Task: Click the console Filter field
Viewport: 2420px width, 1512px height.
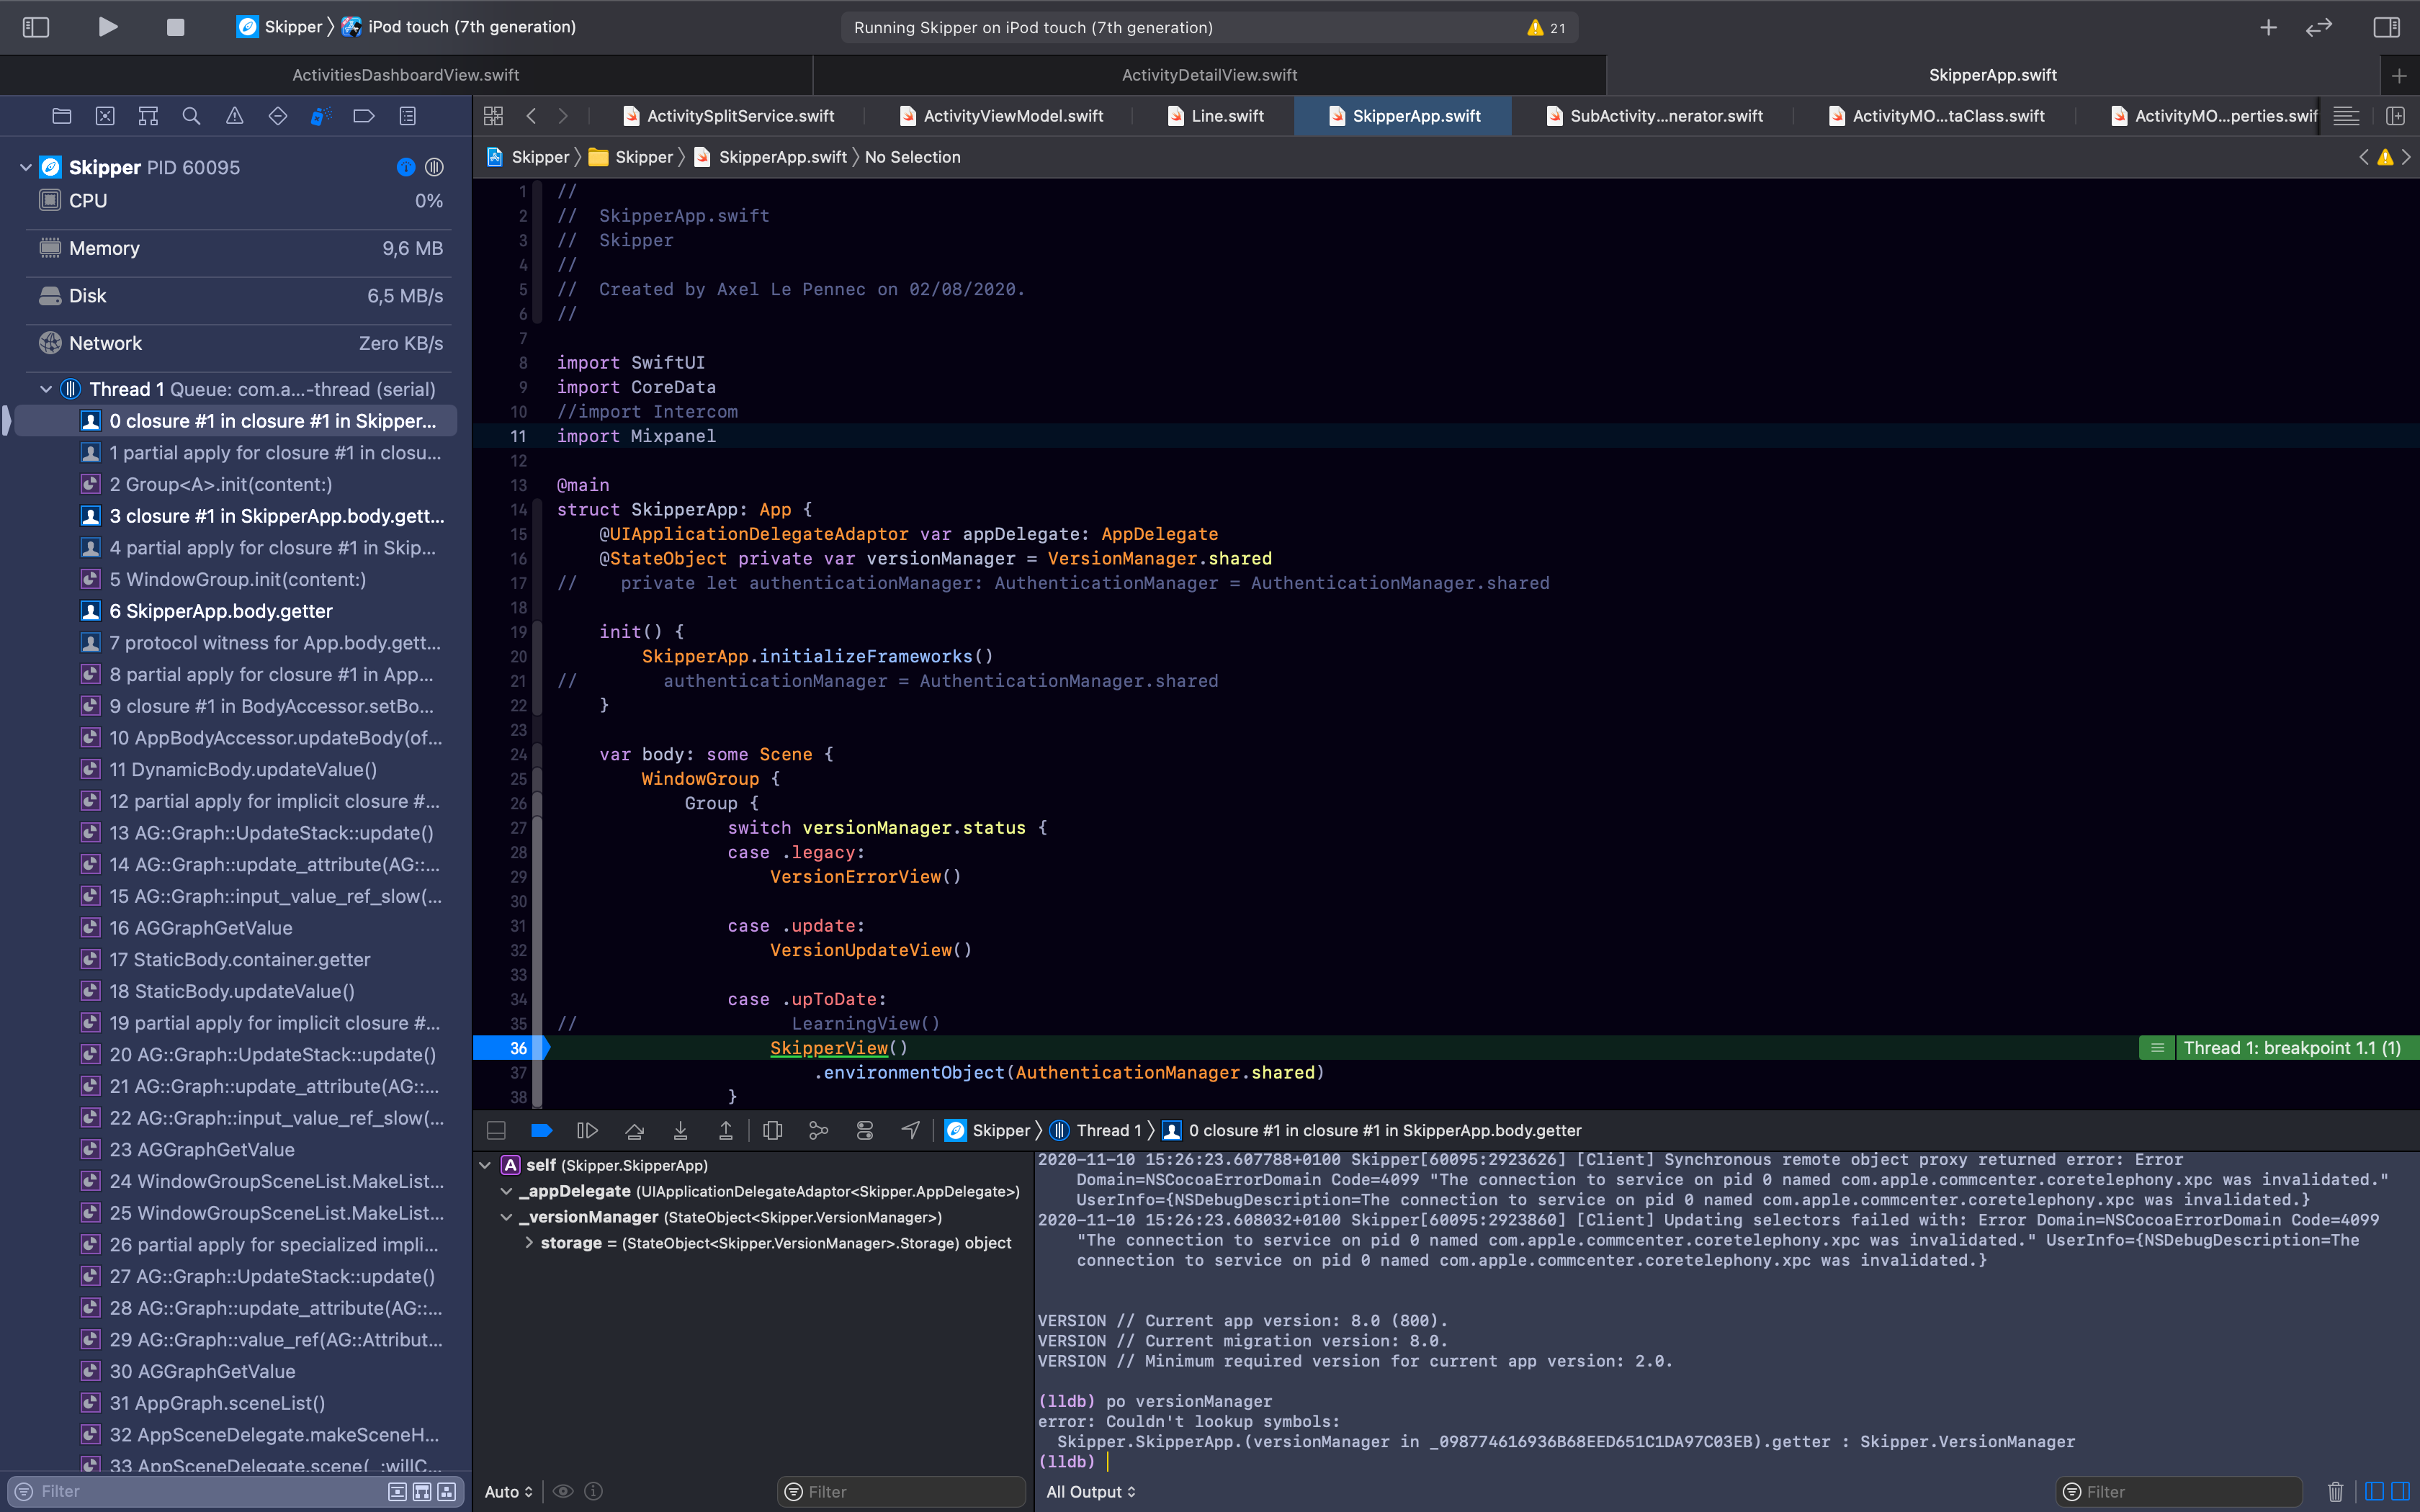Action: click(2180, 1491)
